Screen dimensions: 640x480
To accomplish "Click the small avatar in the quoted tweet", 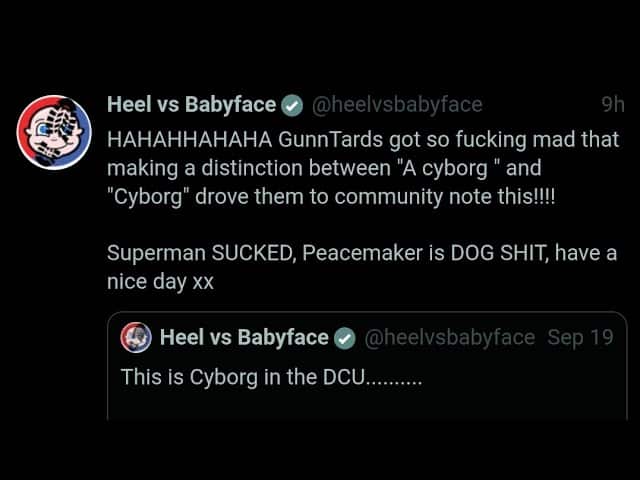I will pyautogui.click(x=136, y=338).
